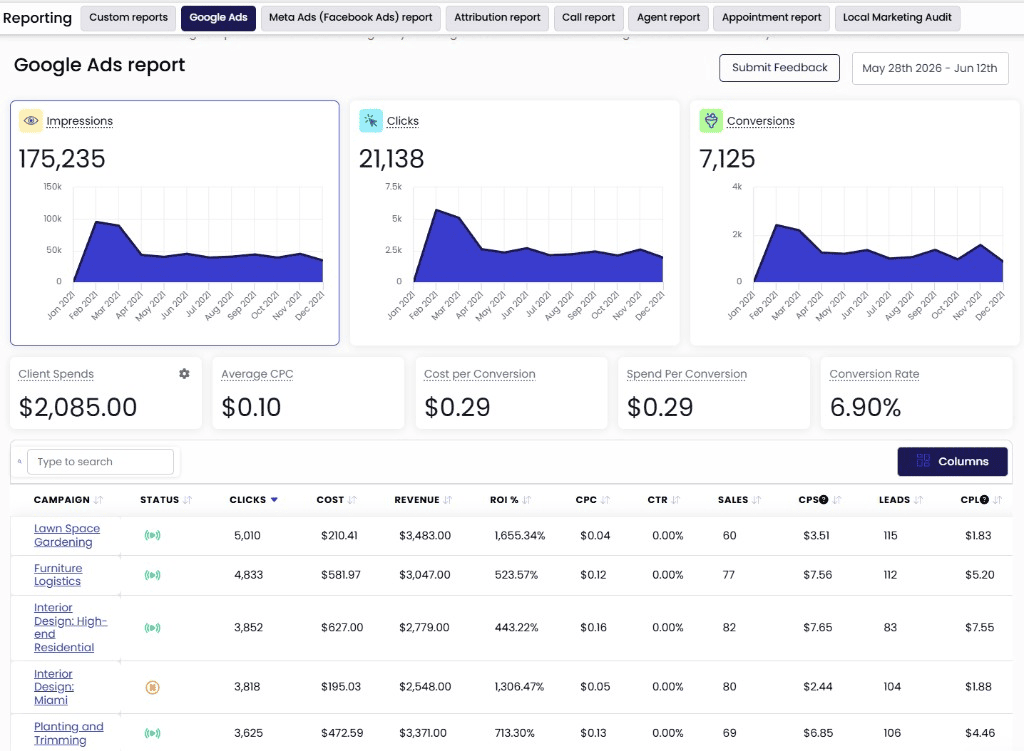Open the Agent report tab
1024x751 pixels.
668,18
